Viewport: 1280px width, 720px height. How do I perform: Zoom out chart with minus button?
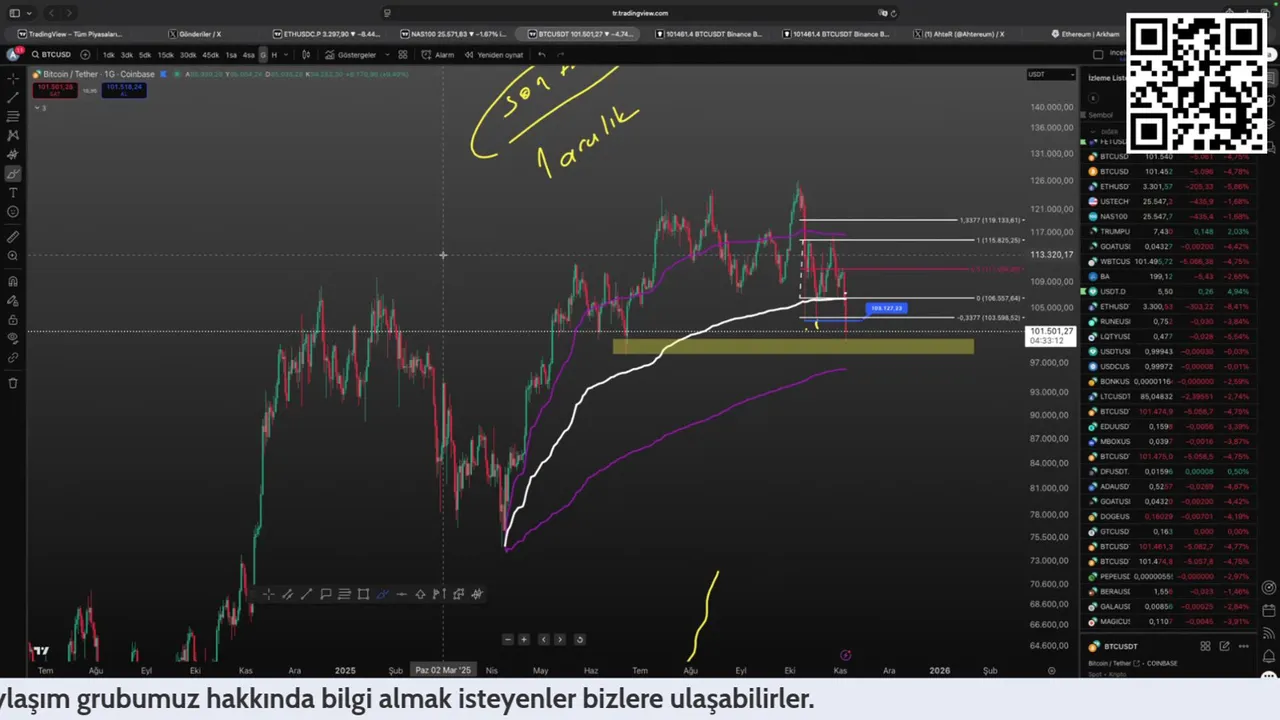(x=508, y=639)
